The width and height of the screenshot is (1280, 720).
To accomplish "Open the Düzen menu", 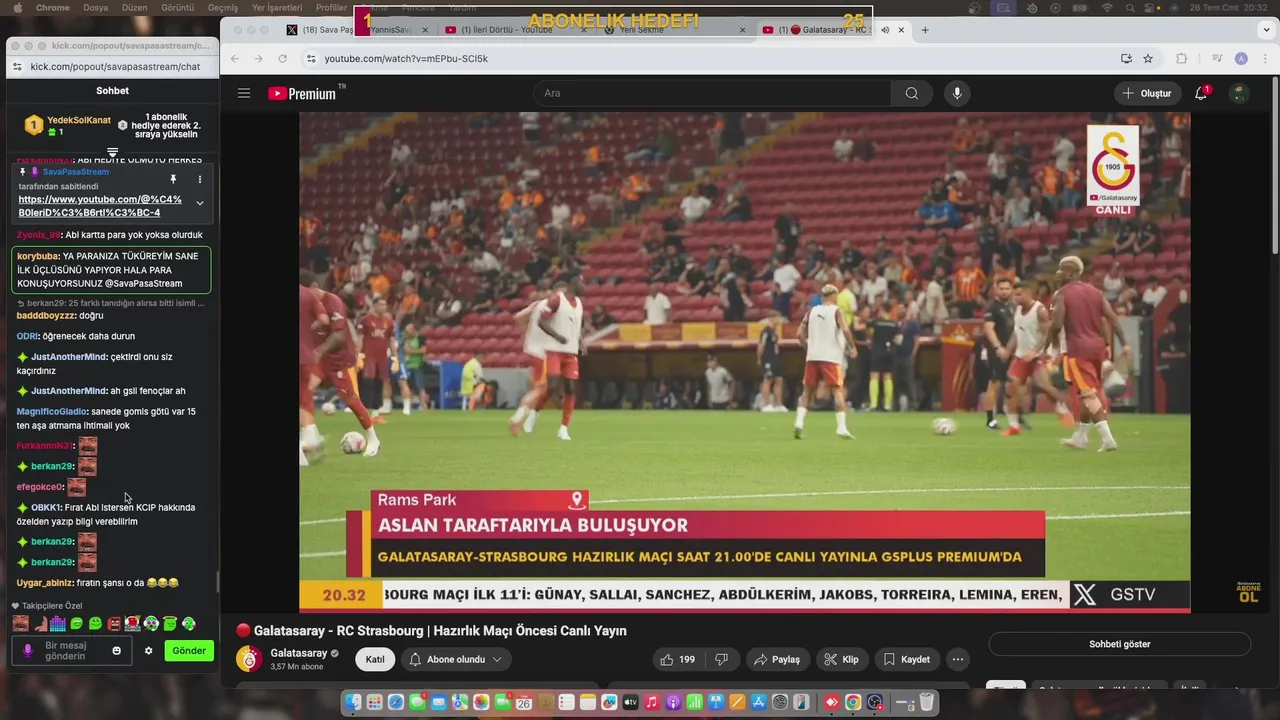I will point(134,7).
